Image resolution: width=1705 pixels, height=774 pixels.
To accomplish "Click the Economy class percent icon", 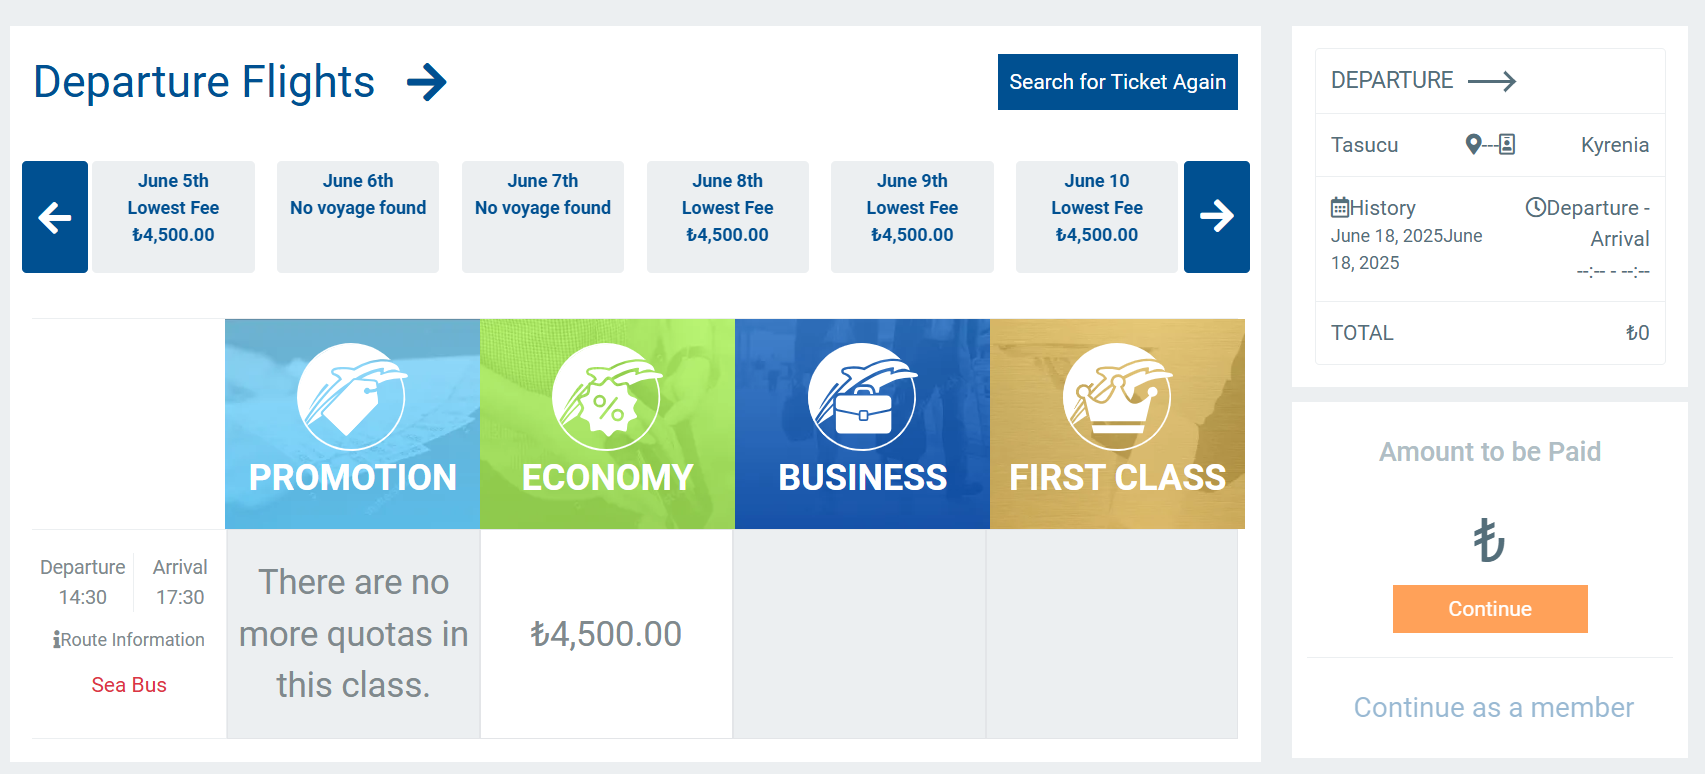I will point(606,397).
